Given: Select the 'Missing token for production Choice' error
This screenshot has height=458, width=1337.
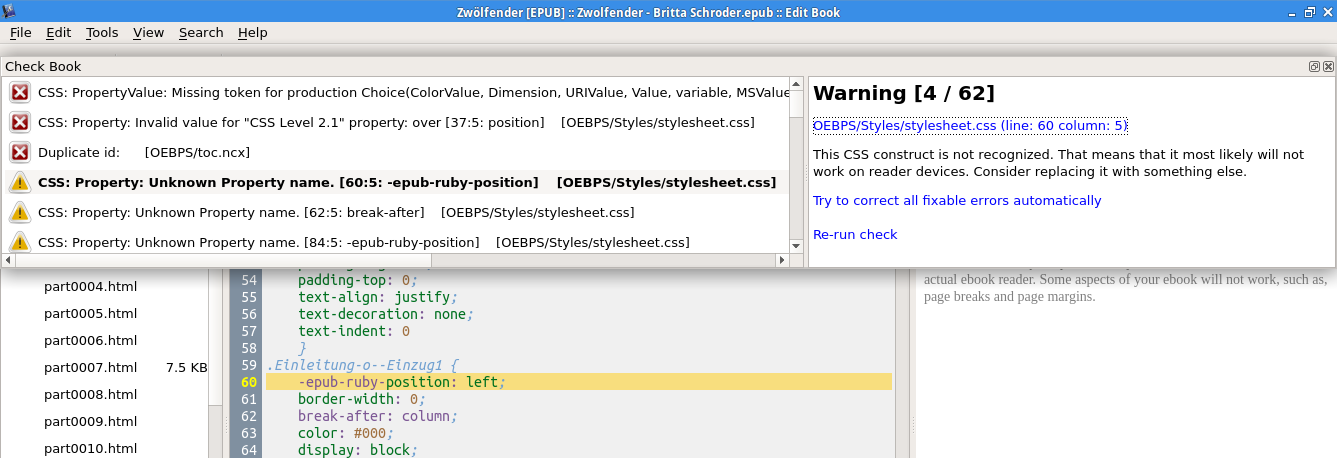Looking at the screenshot, I should click(x=395, y=93).
